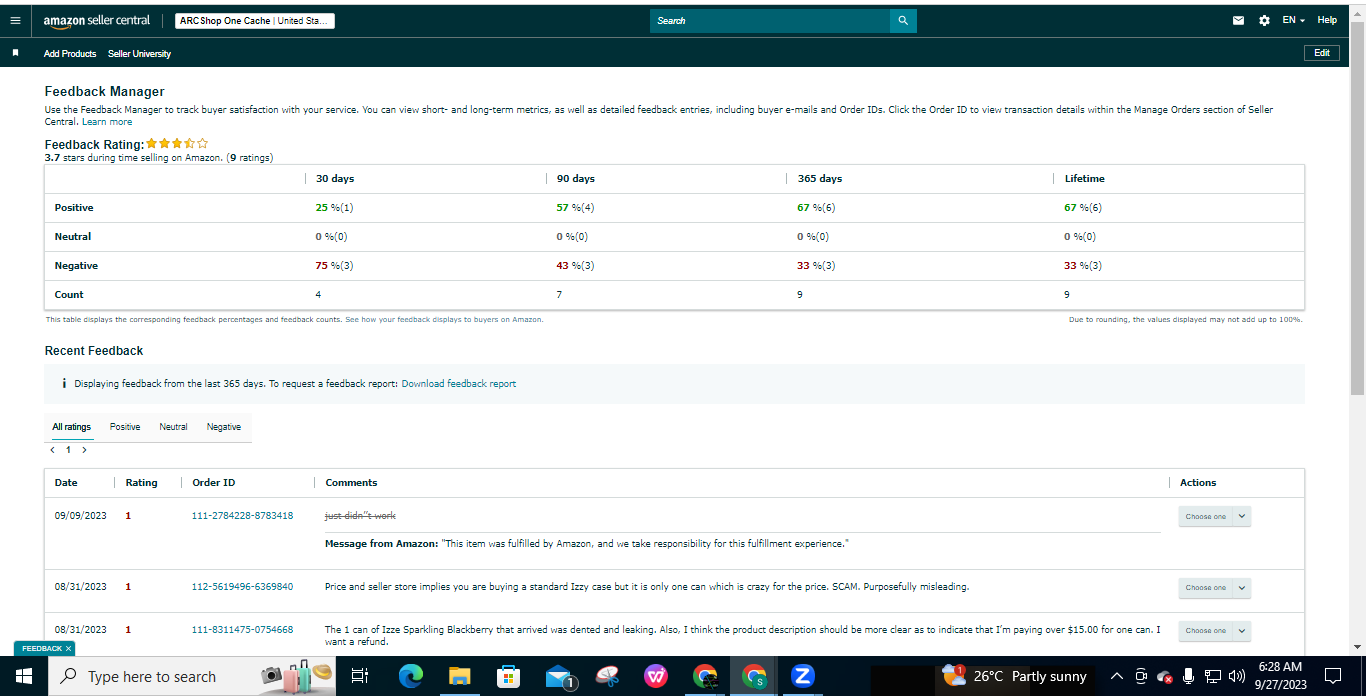
Task: Click the weather widget 26°C Partly sunny
Action: pyautogui.click(x=1014, y=676)
